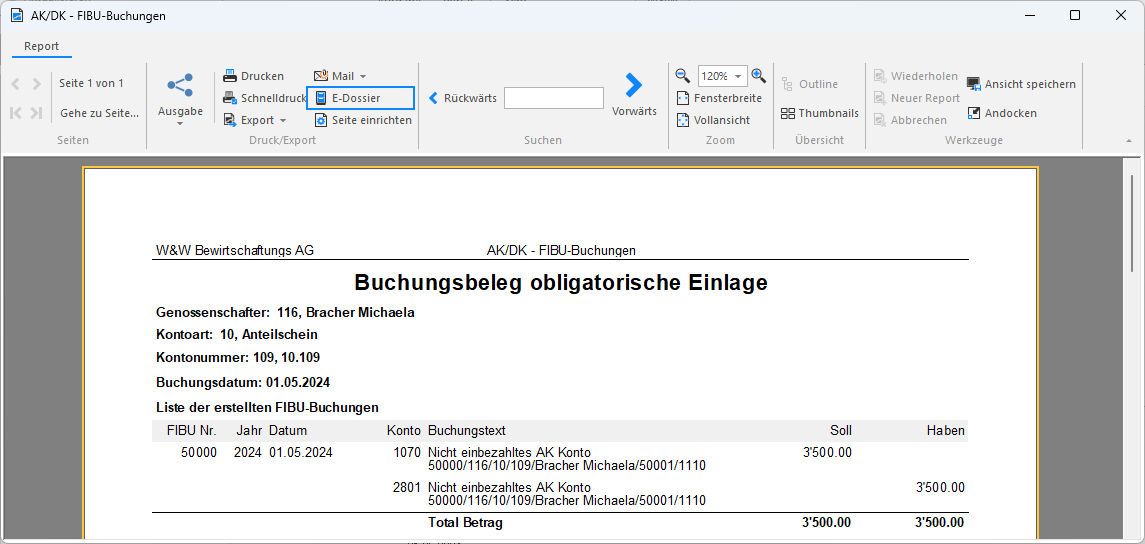
Task: Maximize the AK/DK window
Action: pos(1075,15)
